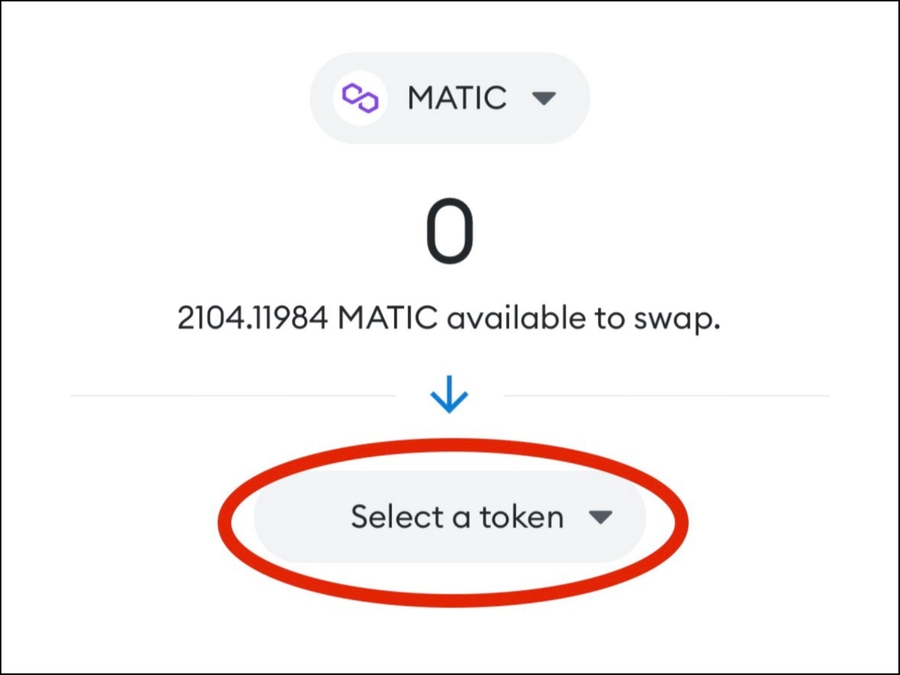Click the available MATIC balance text
The height and width of the screenshot is (675, 900).
point(448,322)
